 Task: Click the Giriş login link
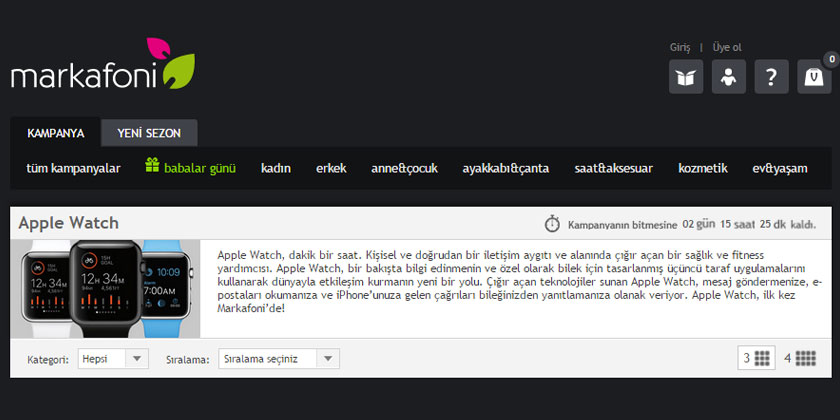click(680, 47)
